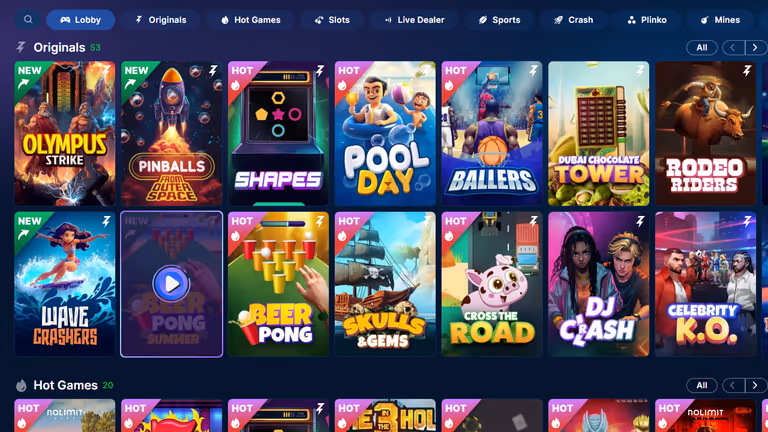
Task: Click the flame icon beside Hot Games heading
Action: tap(21, 385)
